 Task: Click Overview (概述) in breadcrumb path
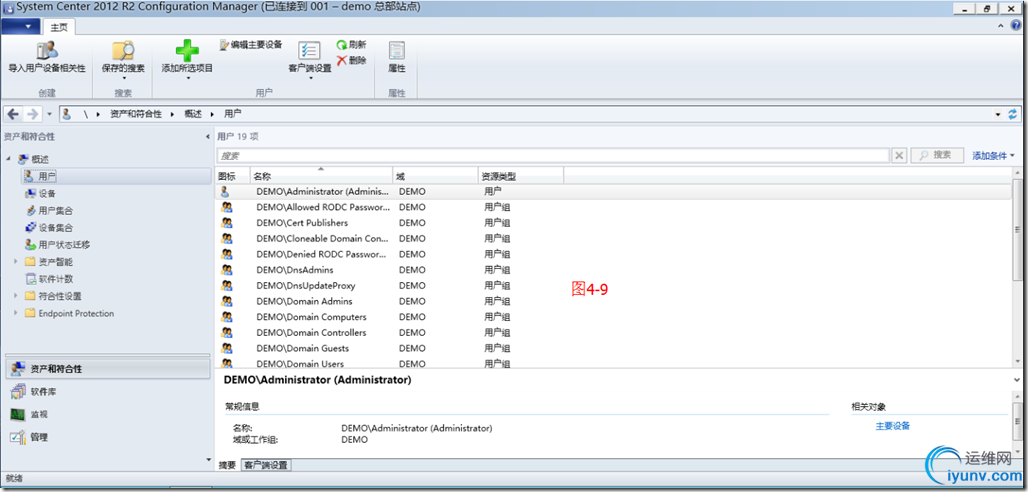[193, 114]
